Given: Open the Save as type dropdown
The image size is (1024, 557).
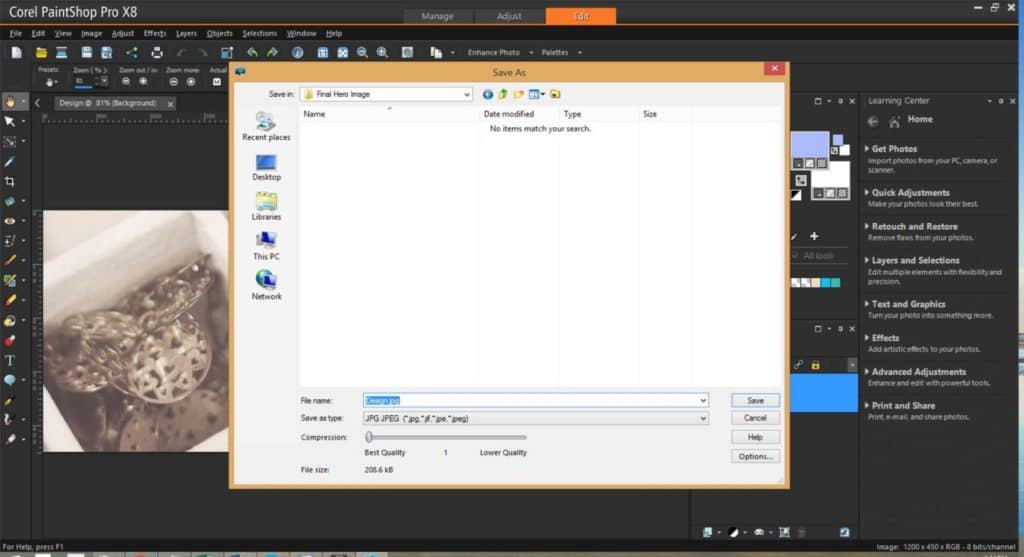Looking at the screenshot, I should (703, 418).
